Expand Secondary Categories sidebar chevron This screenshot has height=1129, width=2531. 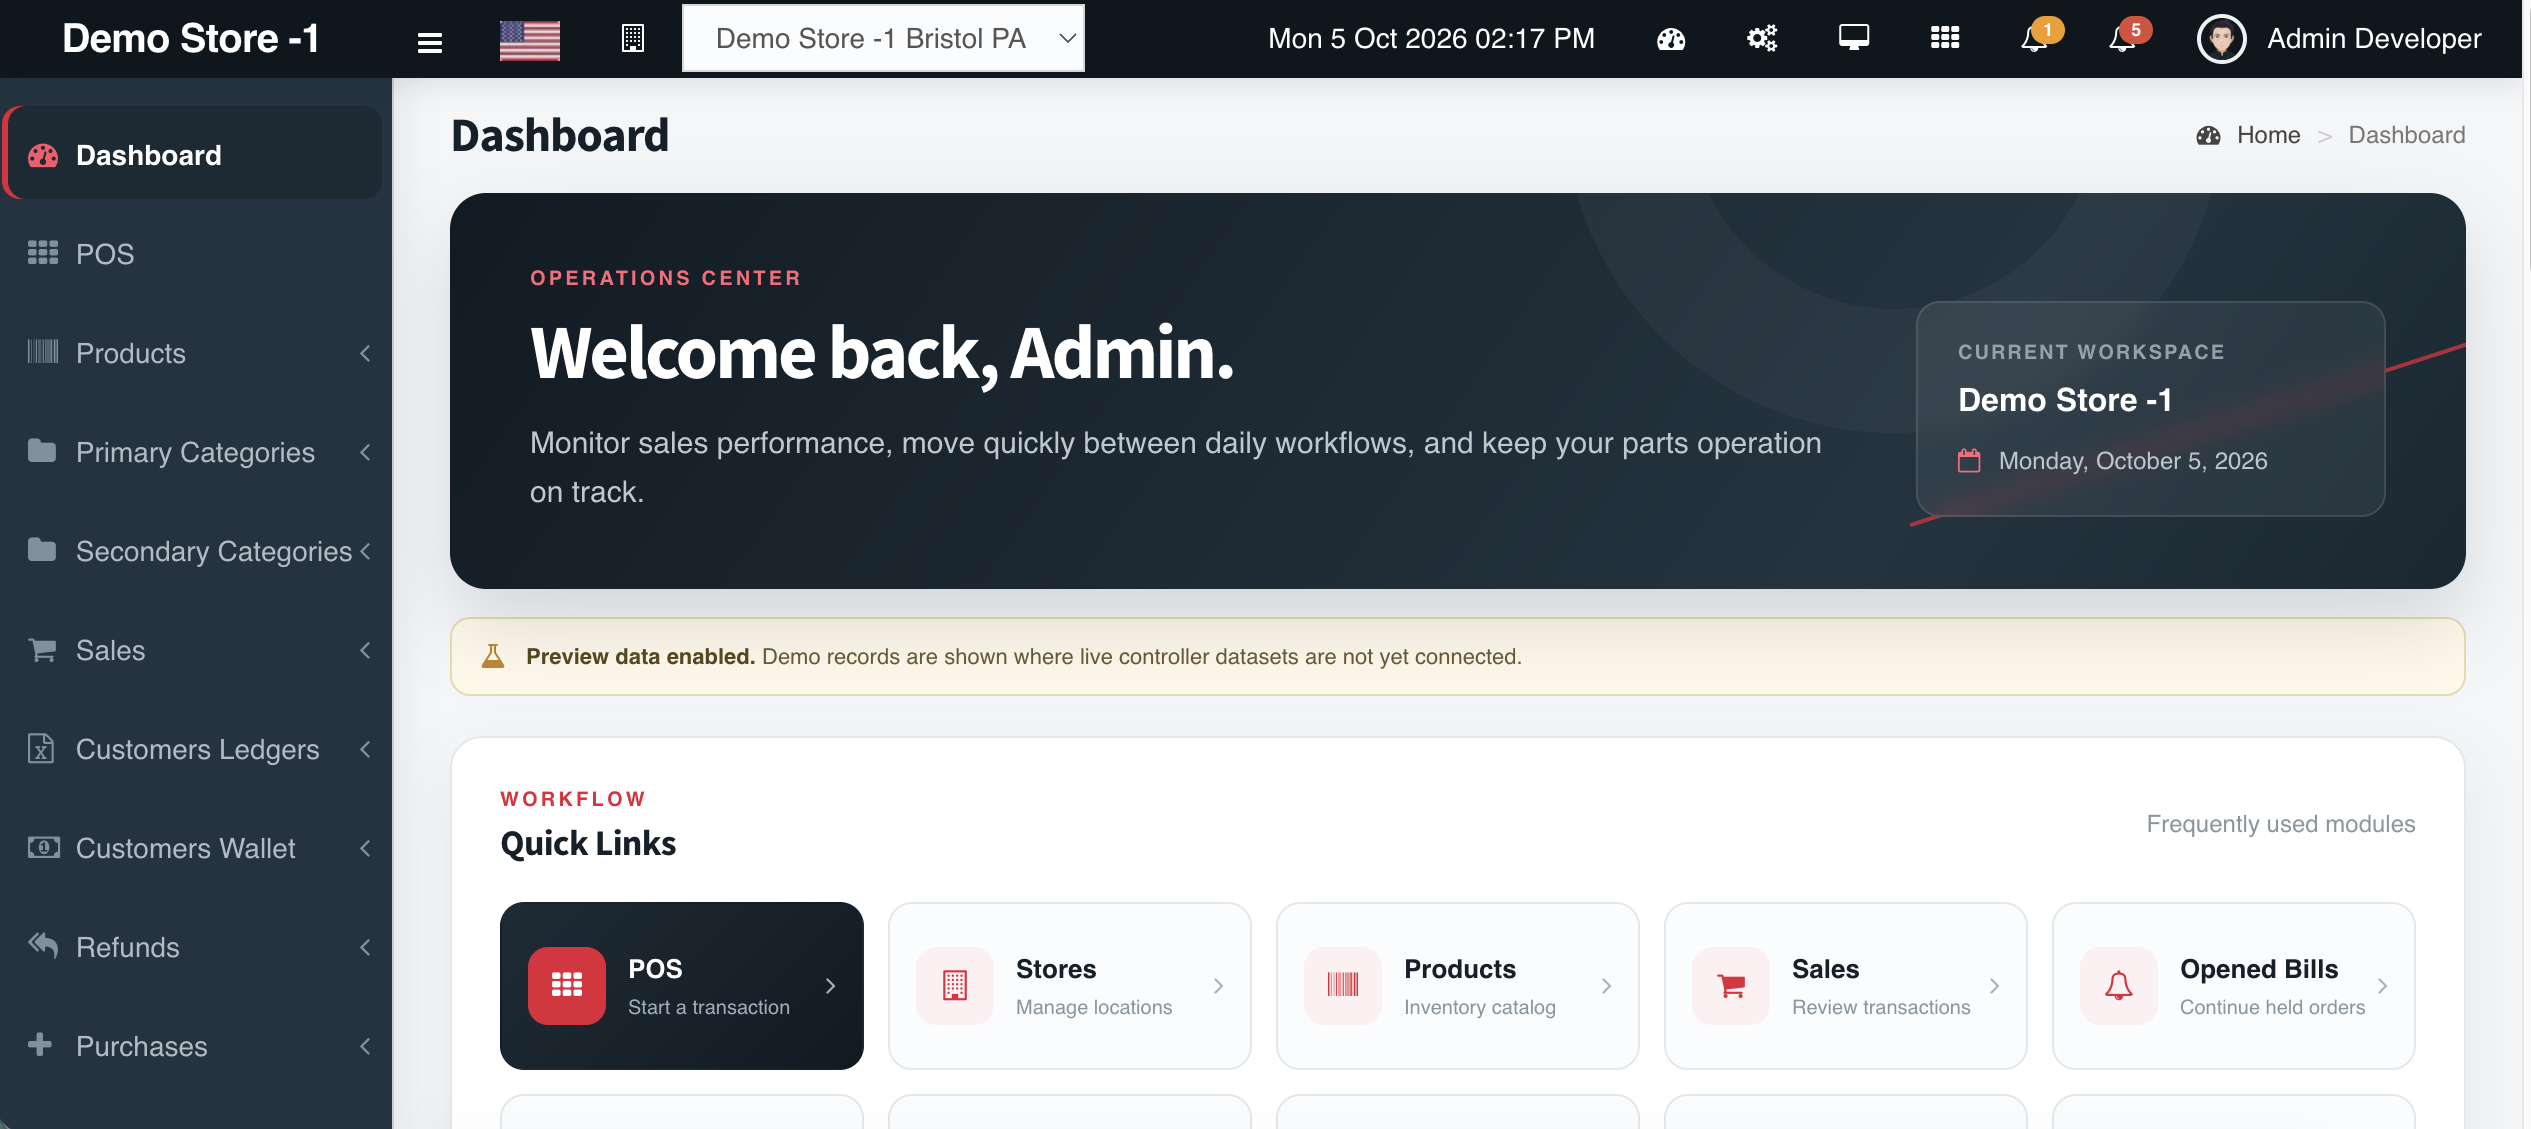[365, 551]
